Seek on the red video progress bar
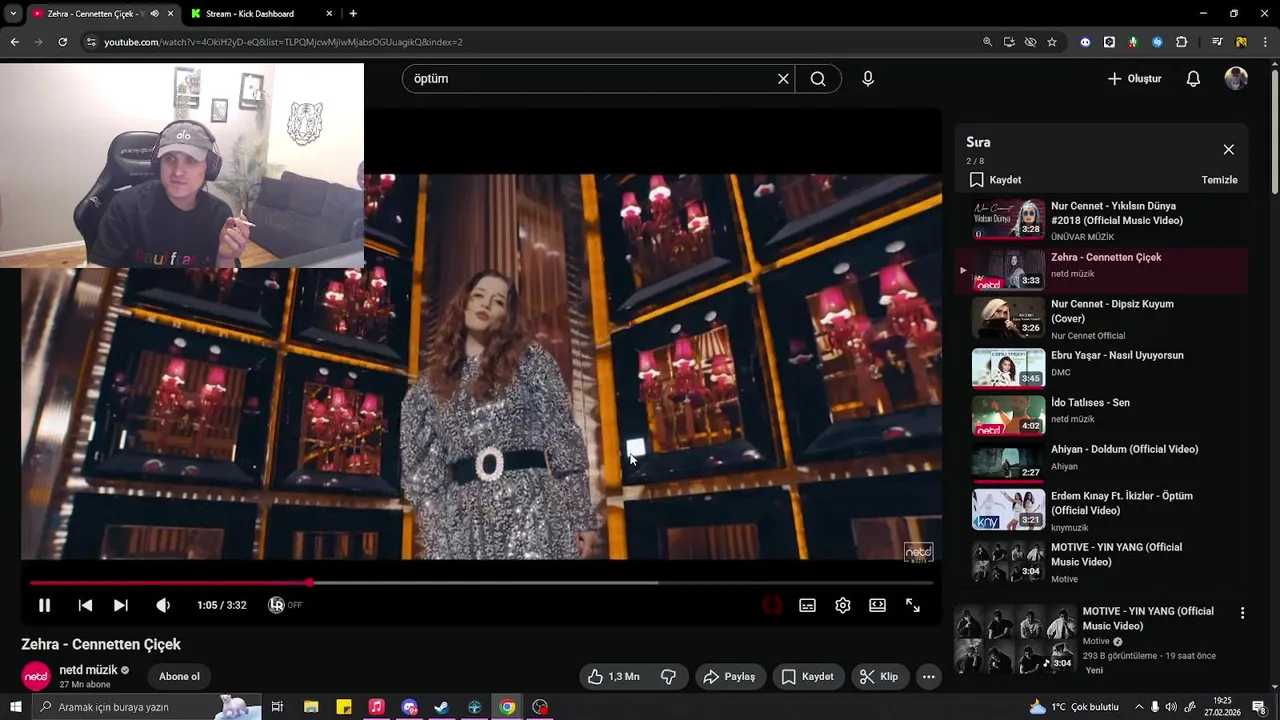 pyautogui.click(x=481, y=582)
